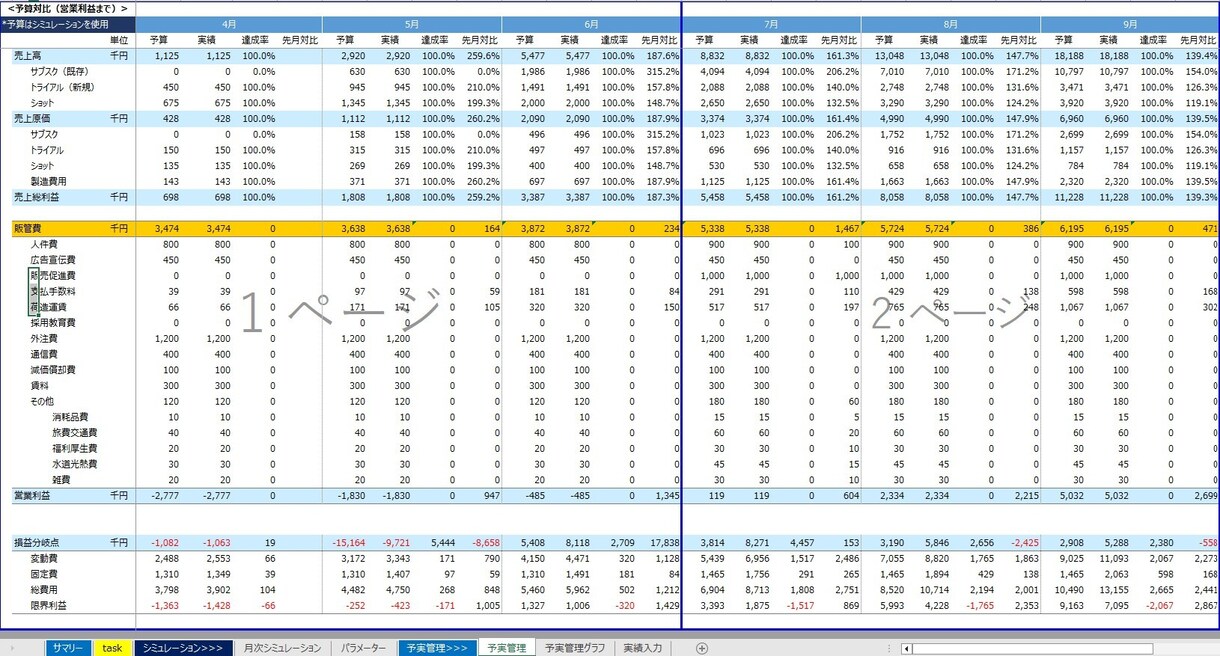Select the 売上総利益 row label
Image resolution: width=1220 pixels, height=656 pixels.
click(38, 197)
